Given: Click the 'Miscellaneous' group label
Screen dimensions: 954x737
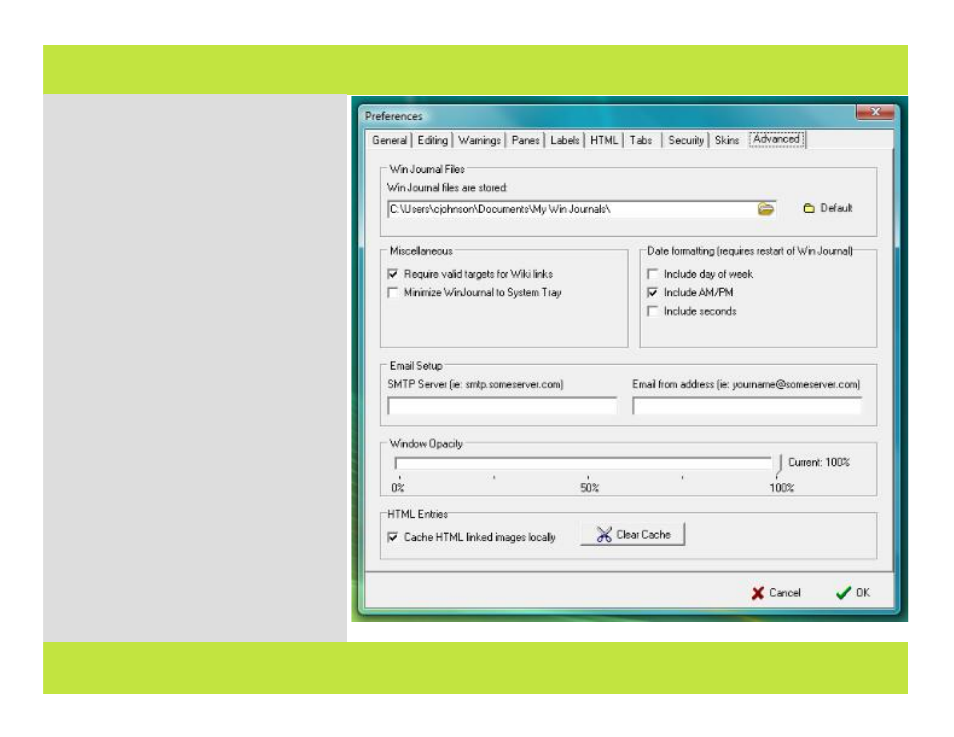Looking at the screenshot, I should click(421, 251).
